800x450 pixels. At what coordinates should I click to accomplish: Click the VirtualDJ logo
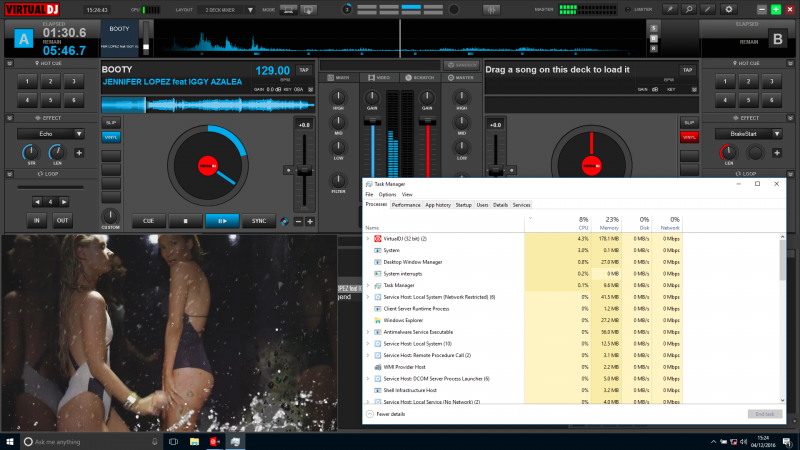click(32, 9)
